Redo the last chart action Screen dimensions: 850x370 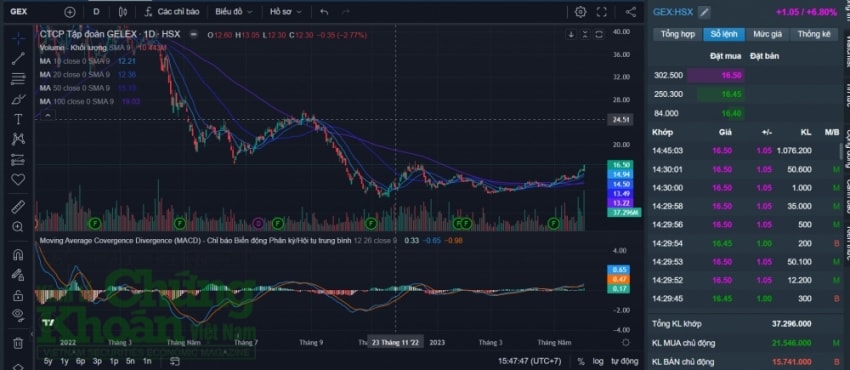coord(345,11)
